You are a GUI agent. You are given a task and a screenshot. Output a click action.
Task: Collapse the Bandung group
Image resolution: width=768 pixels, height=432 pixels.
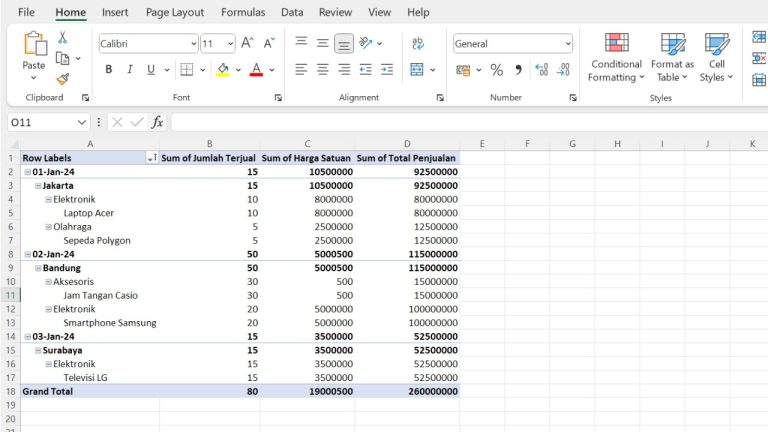(x=38, y=268)
